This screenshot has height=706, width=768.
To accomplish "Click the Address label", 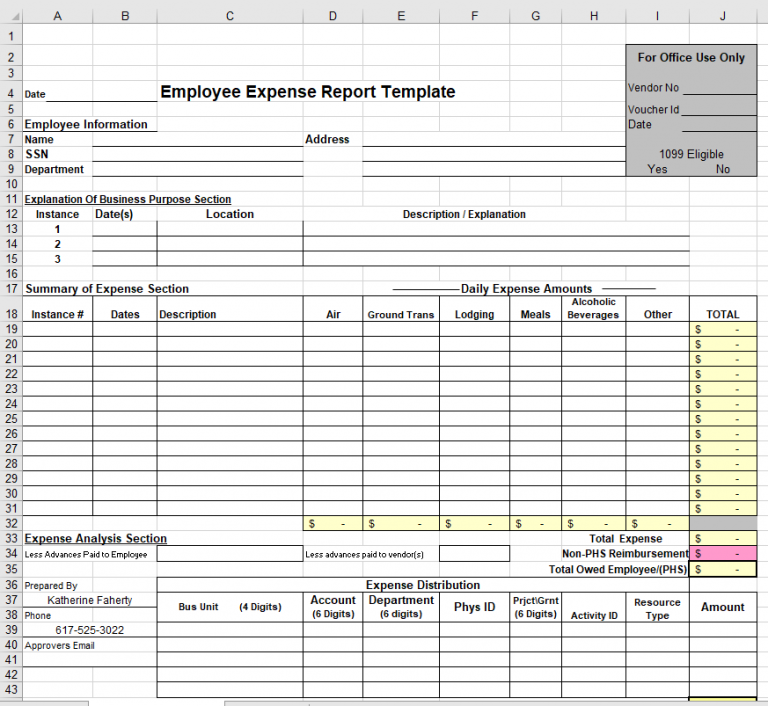I will (327, 139).
